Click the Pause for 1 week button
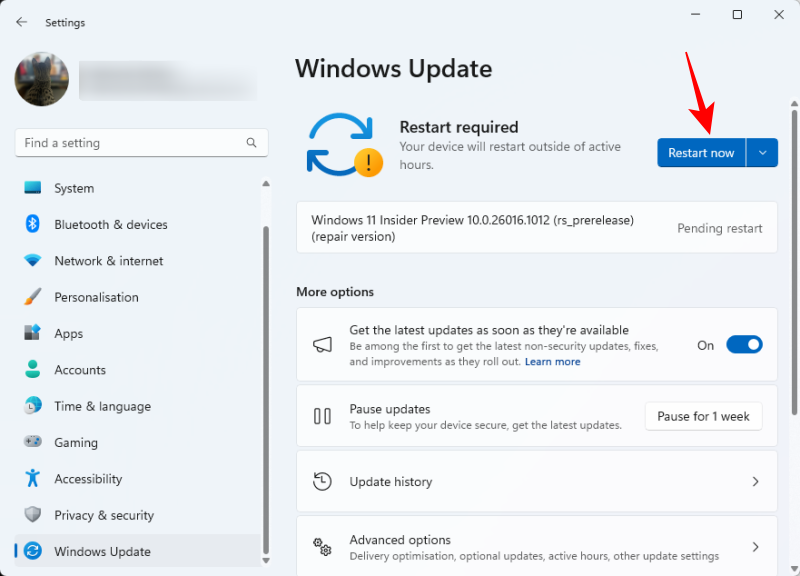The height and width of the screenshot is (576, 800). (704, 416)
